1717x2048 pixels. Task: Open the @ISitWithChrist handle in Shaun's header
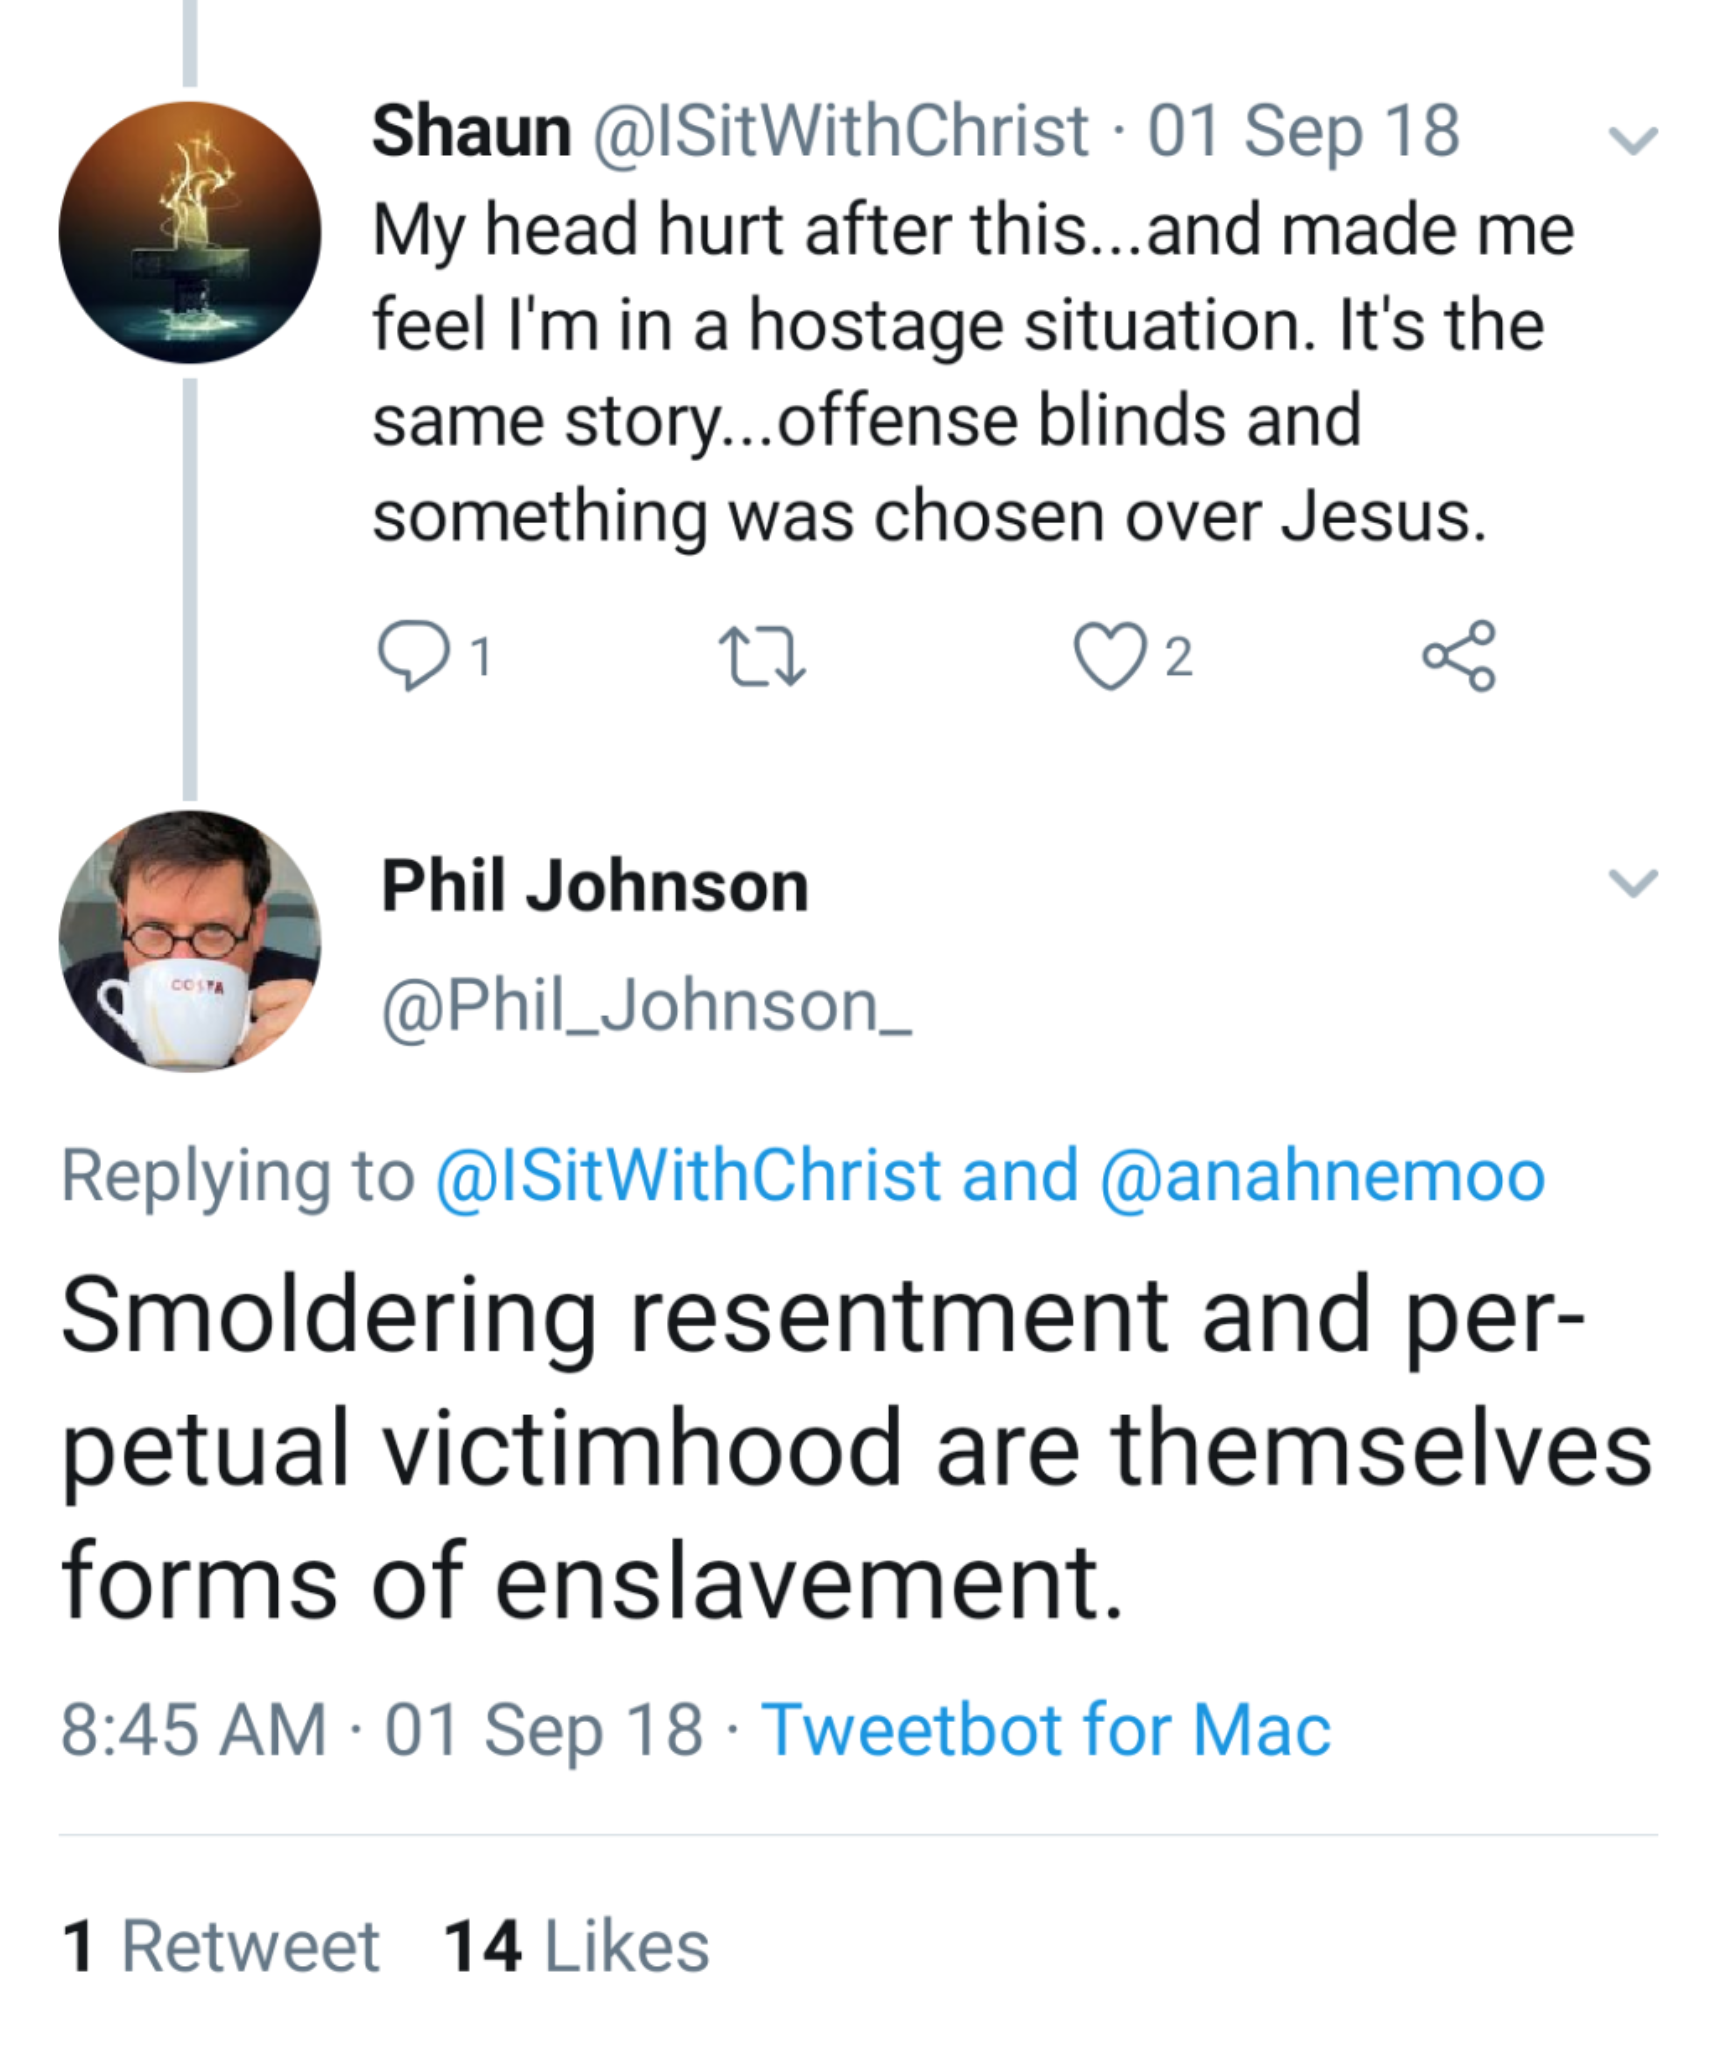(x=840, y=132)
